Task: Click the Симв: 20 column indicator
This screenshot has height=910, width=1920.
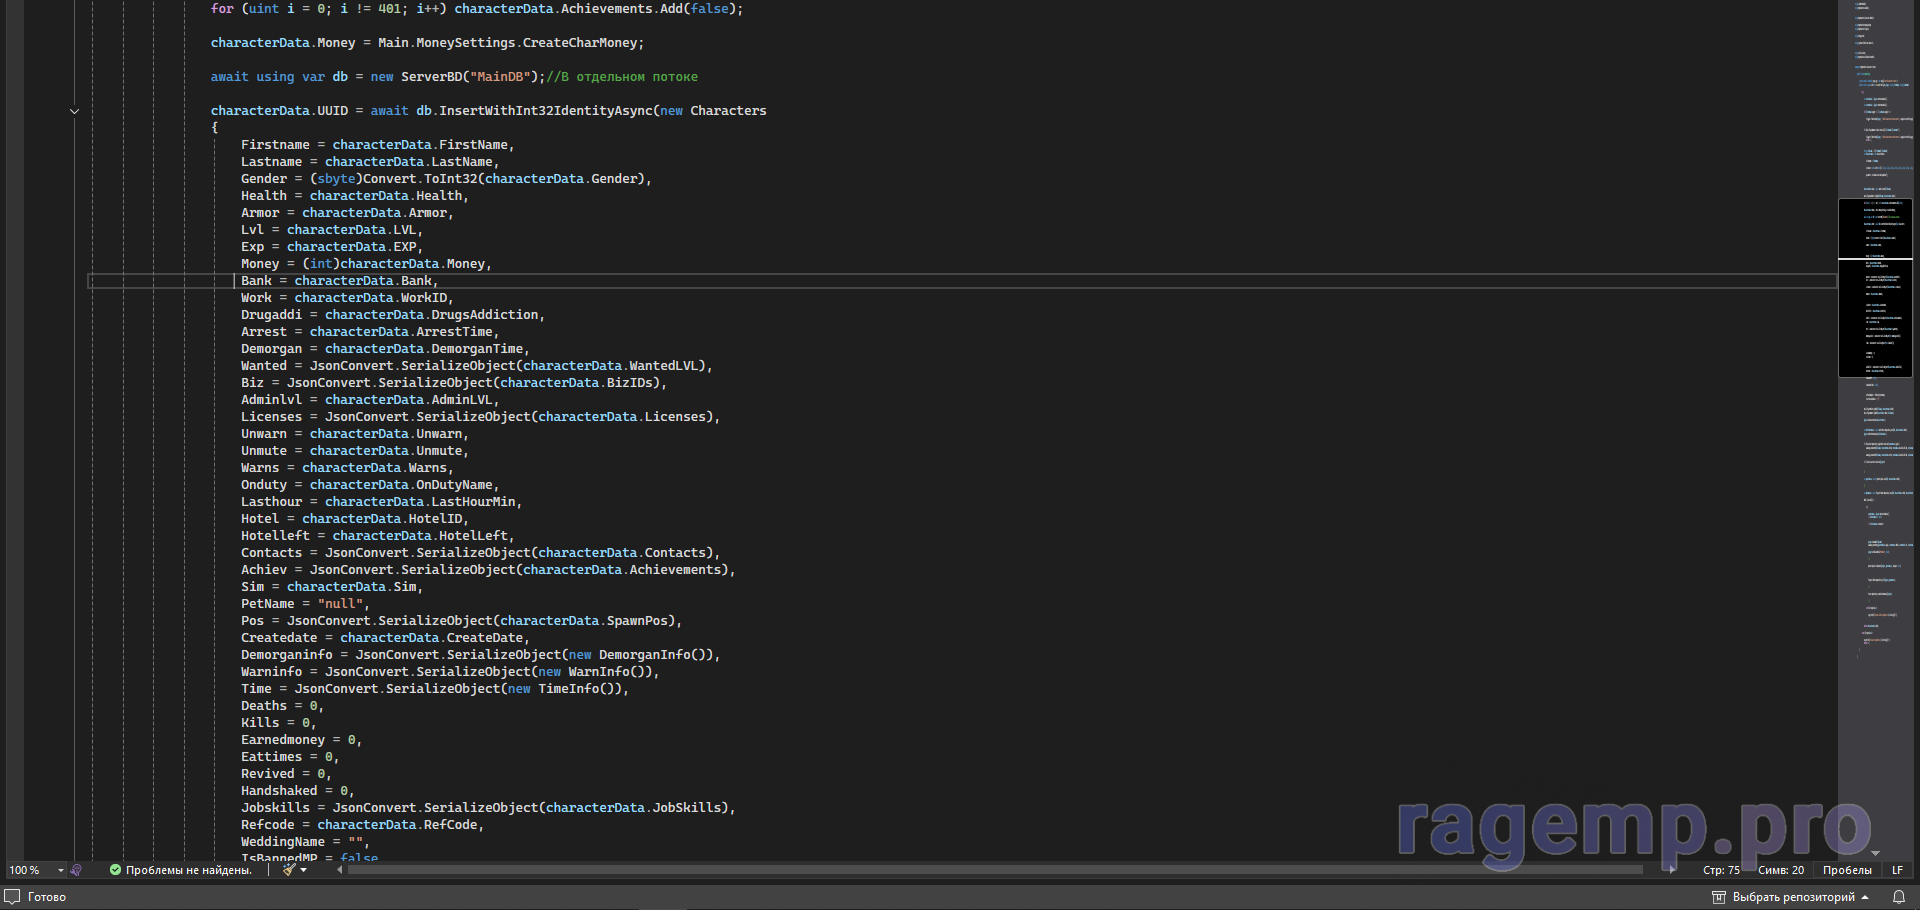Action: (1781, 870)
